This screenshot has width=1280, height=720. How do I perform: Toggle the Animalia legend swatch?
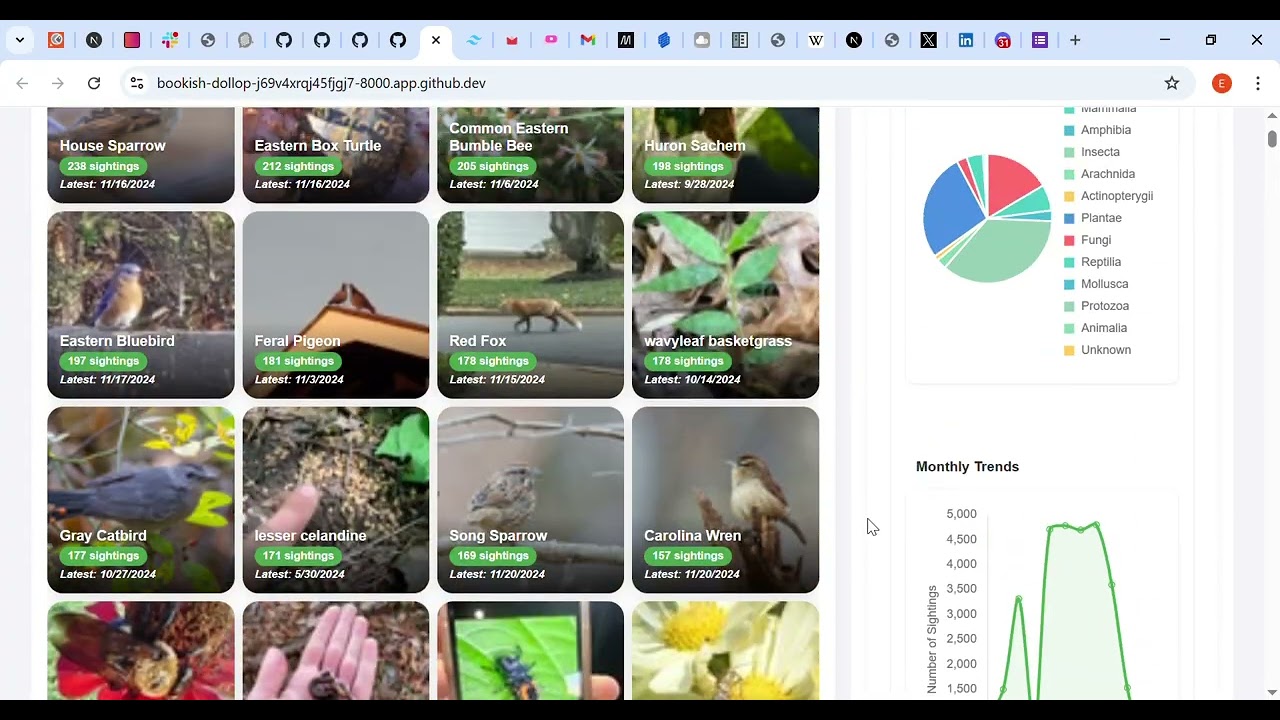coord(1069,328)
